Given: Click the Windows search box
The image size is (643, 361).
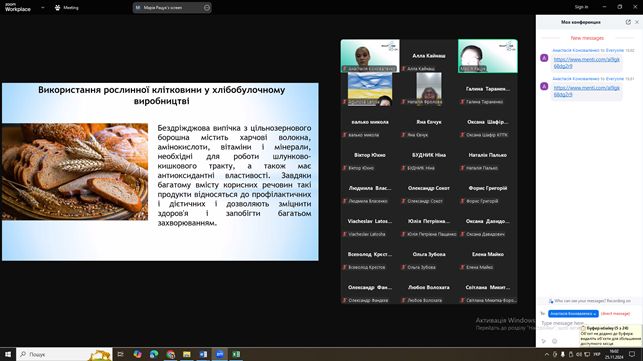Looking at the screenshot, I should click(x=64, y=354).
